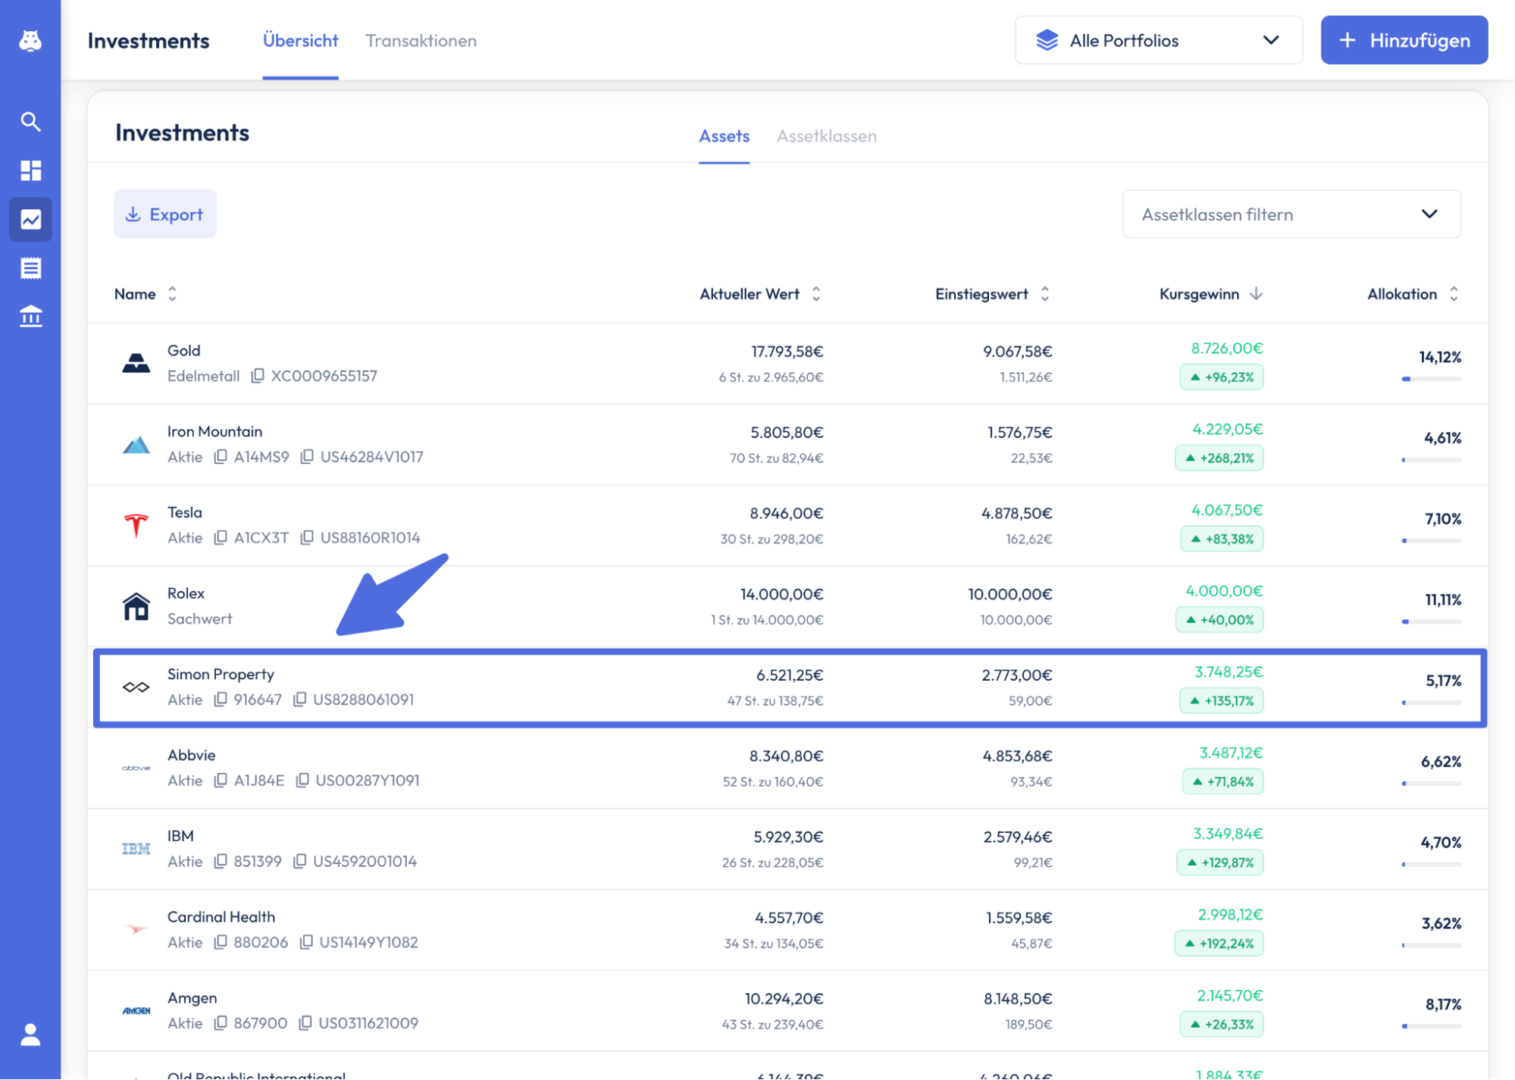Click IBM current value 5.929,30€

pos(788,837)
